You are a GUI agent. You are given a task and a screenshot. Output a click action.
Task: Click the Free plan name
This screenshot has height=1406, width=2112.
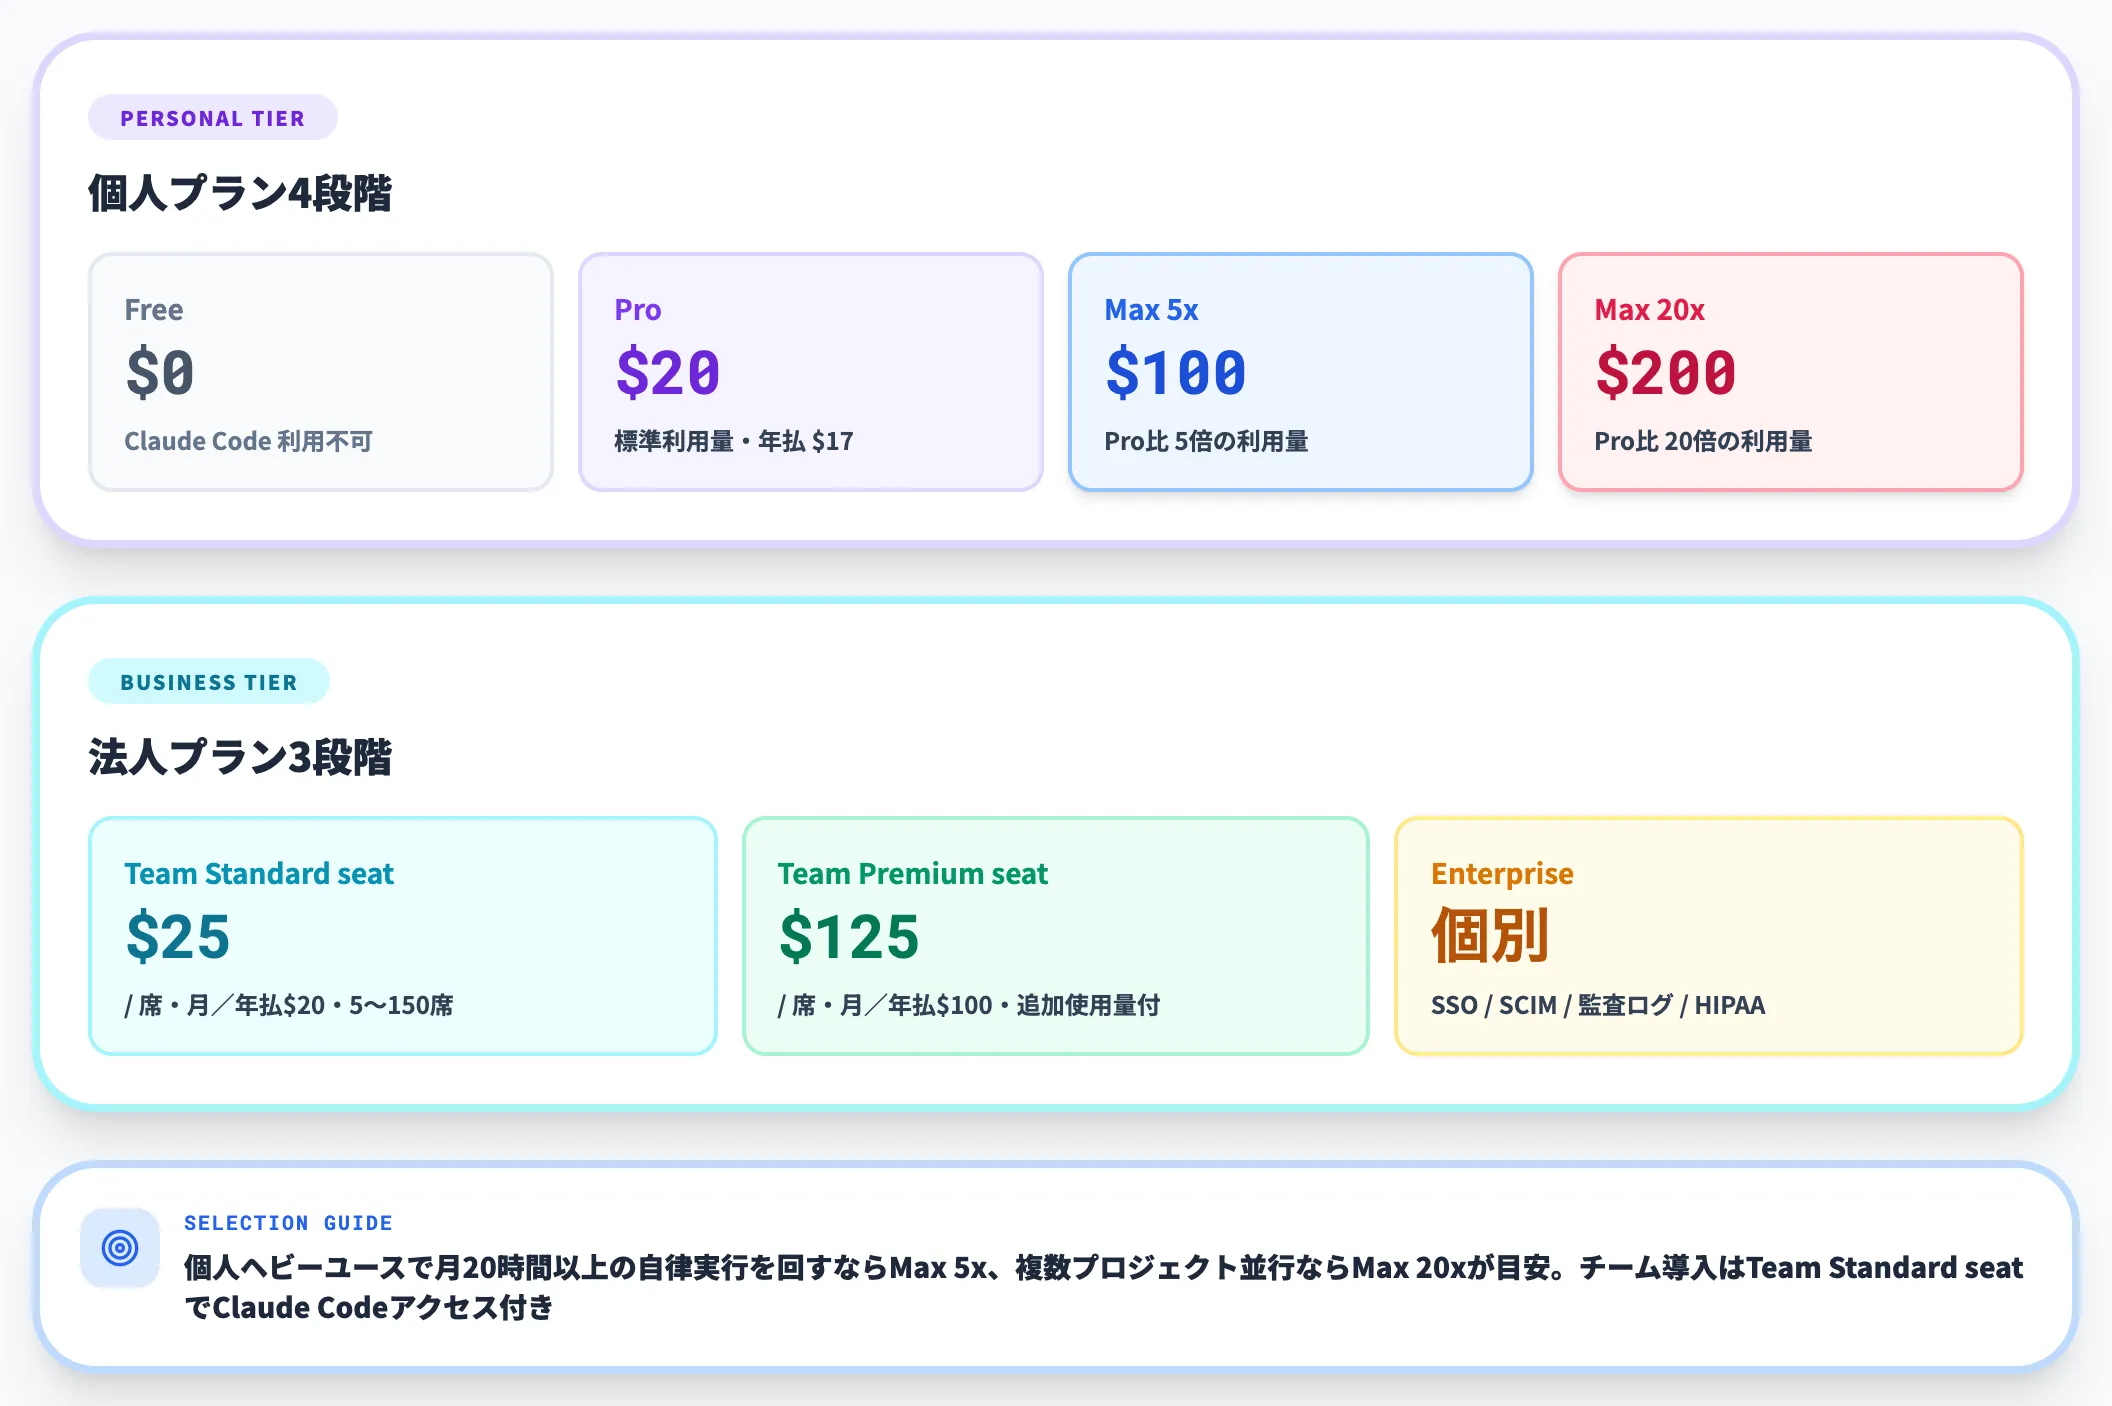[x=154, y=310]
